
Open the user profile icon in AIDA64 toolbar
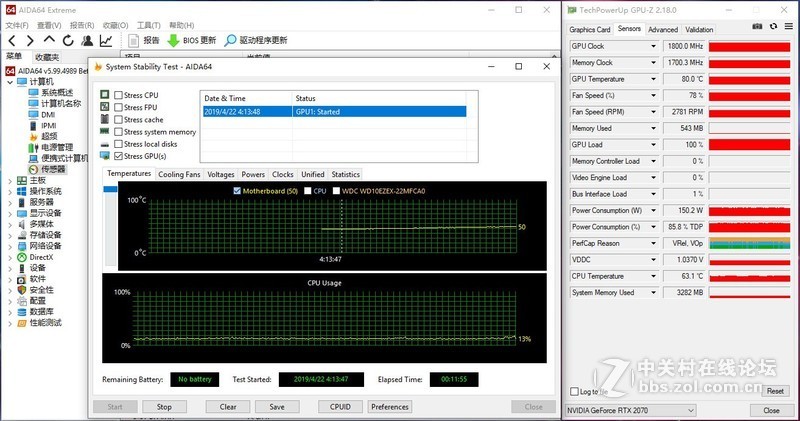pyautogui.click(x=86, y=40)
